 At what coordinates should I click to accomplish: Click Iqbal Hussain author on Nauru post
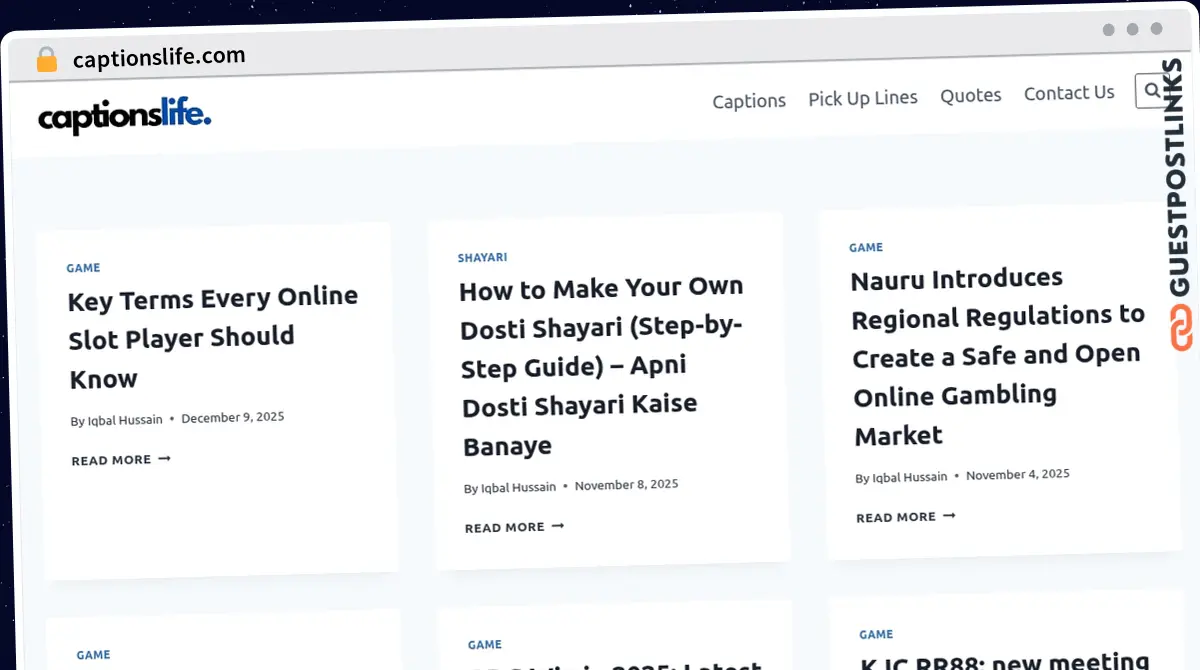tap(909, 477)
